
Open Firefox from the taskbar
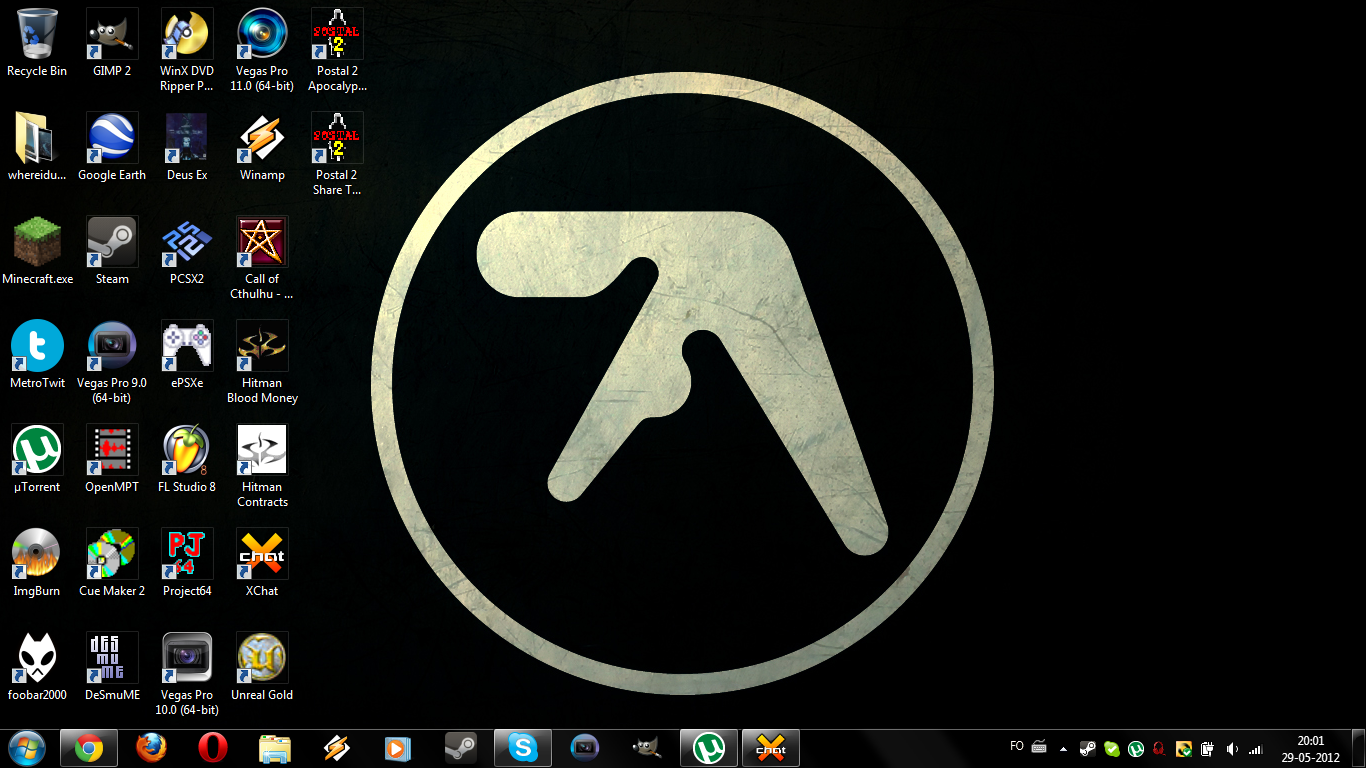[x=151, y=748]
